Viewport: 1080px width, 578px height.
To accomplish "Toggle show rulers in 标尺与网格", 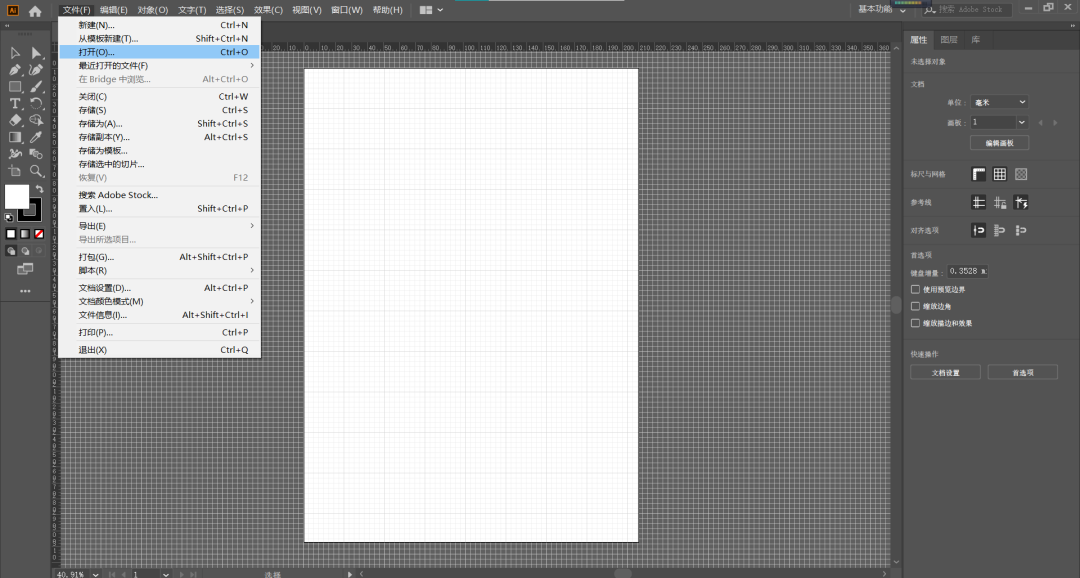I will pos(979,174).
